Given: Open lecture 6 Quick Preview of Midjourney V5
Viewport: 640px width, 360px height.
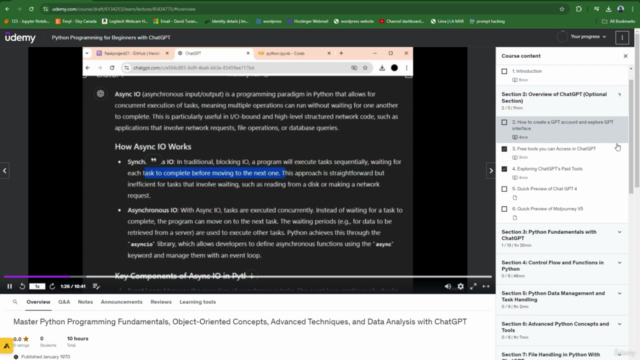Looking at the screenshot, I should tap(547, 209).
